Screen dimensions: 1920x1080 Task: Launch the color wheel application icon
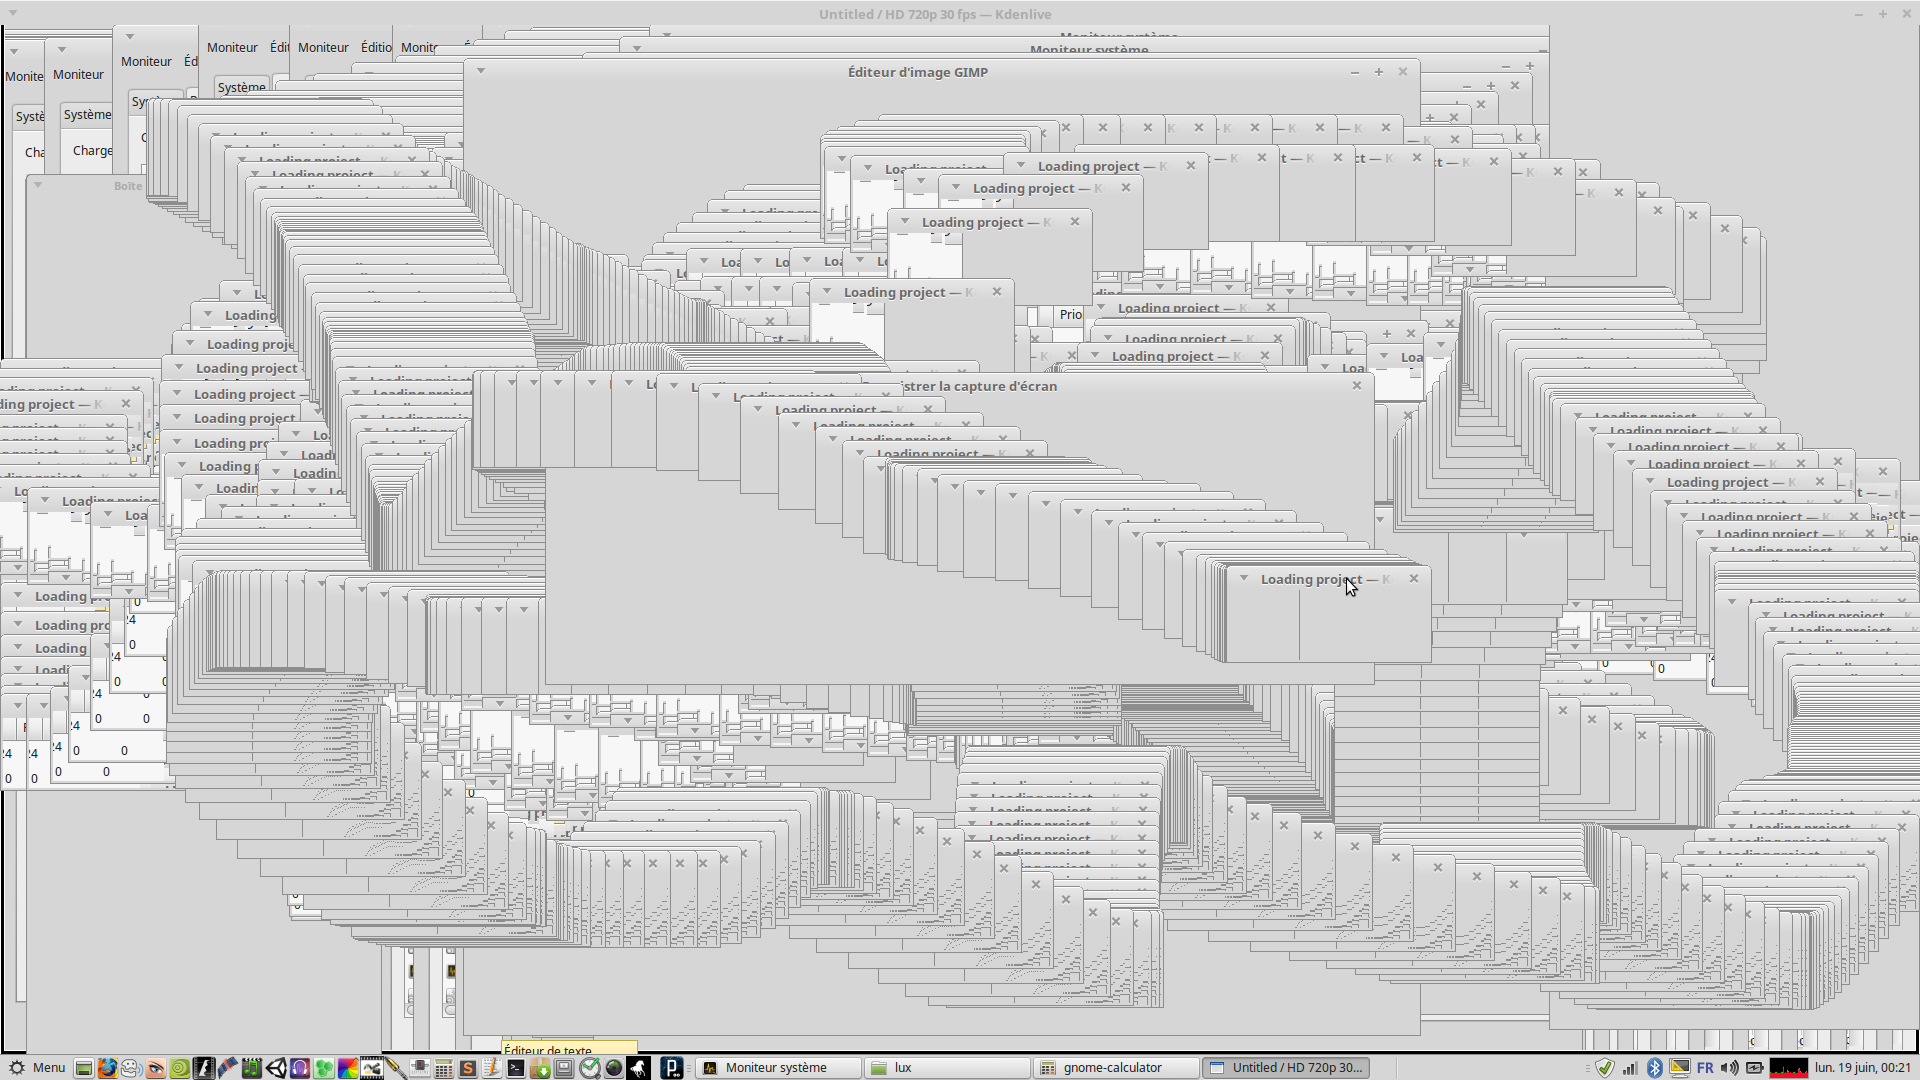click(348, 1068)
